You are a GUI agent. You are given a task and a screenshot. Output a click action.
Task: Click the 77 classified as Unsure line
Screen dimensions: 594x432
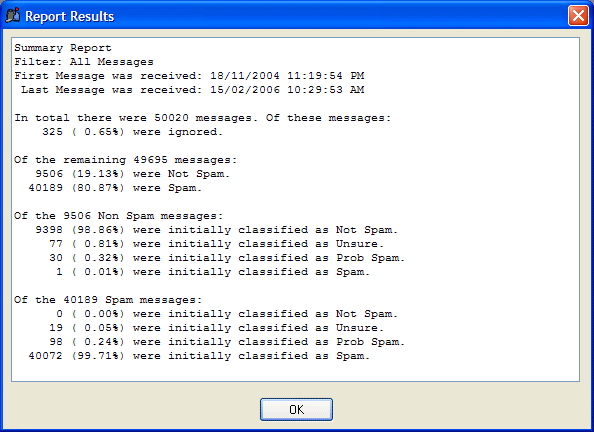pyautogui.click(x=217, y=244)
